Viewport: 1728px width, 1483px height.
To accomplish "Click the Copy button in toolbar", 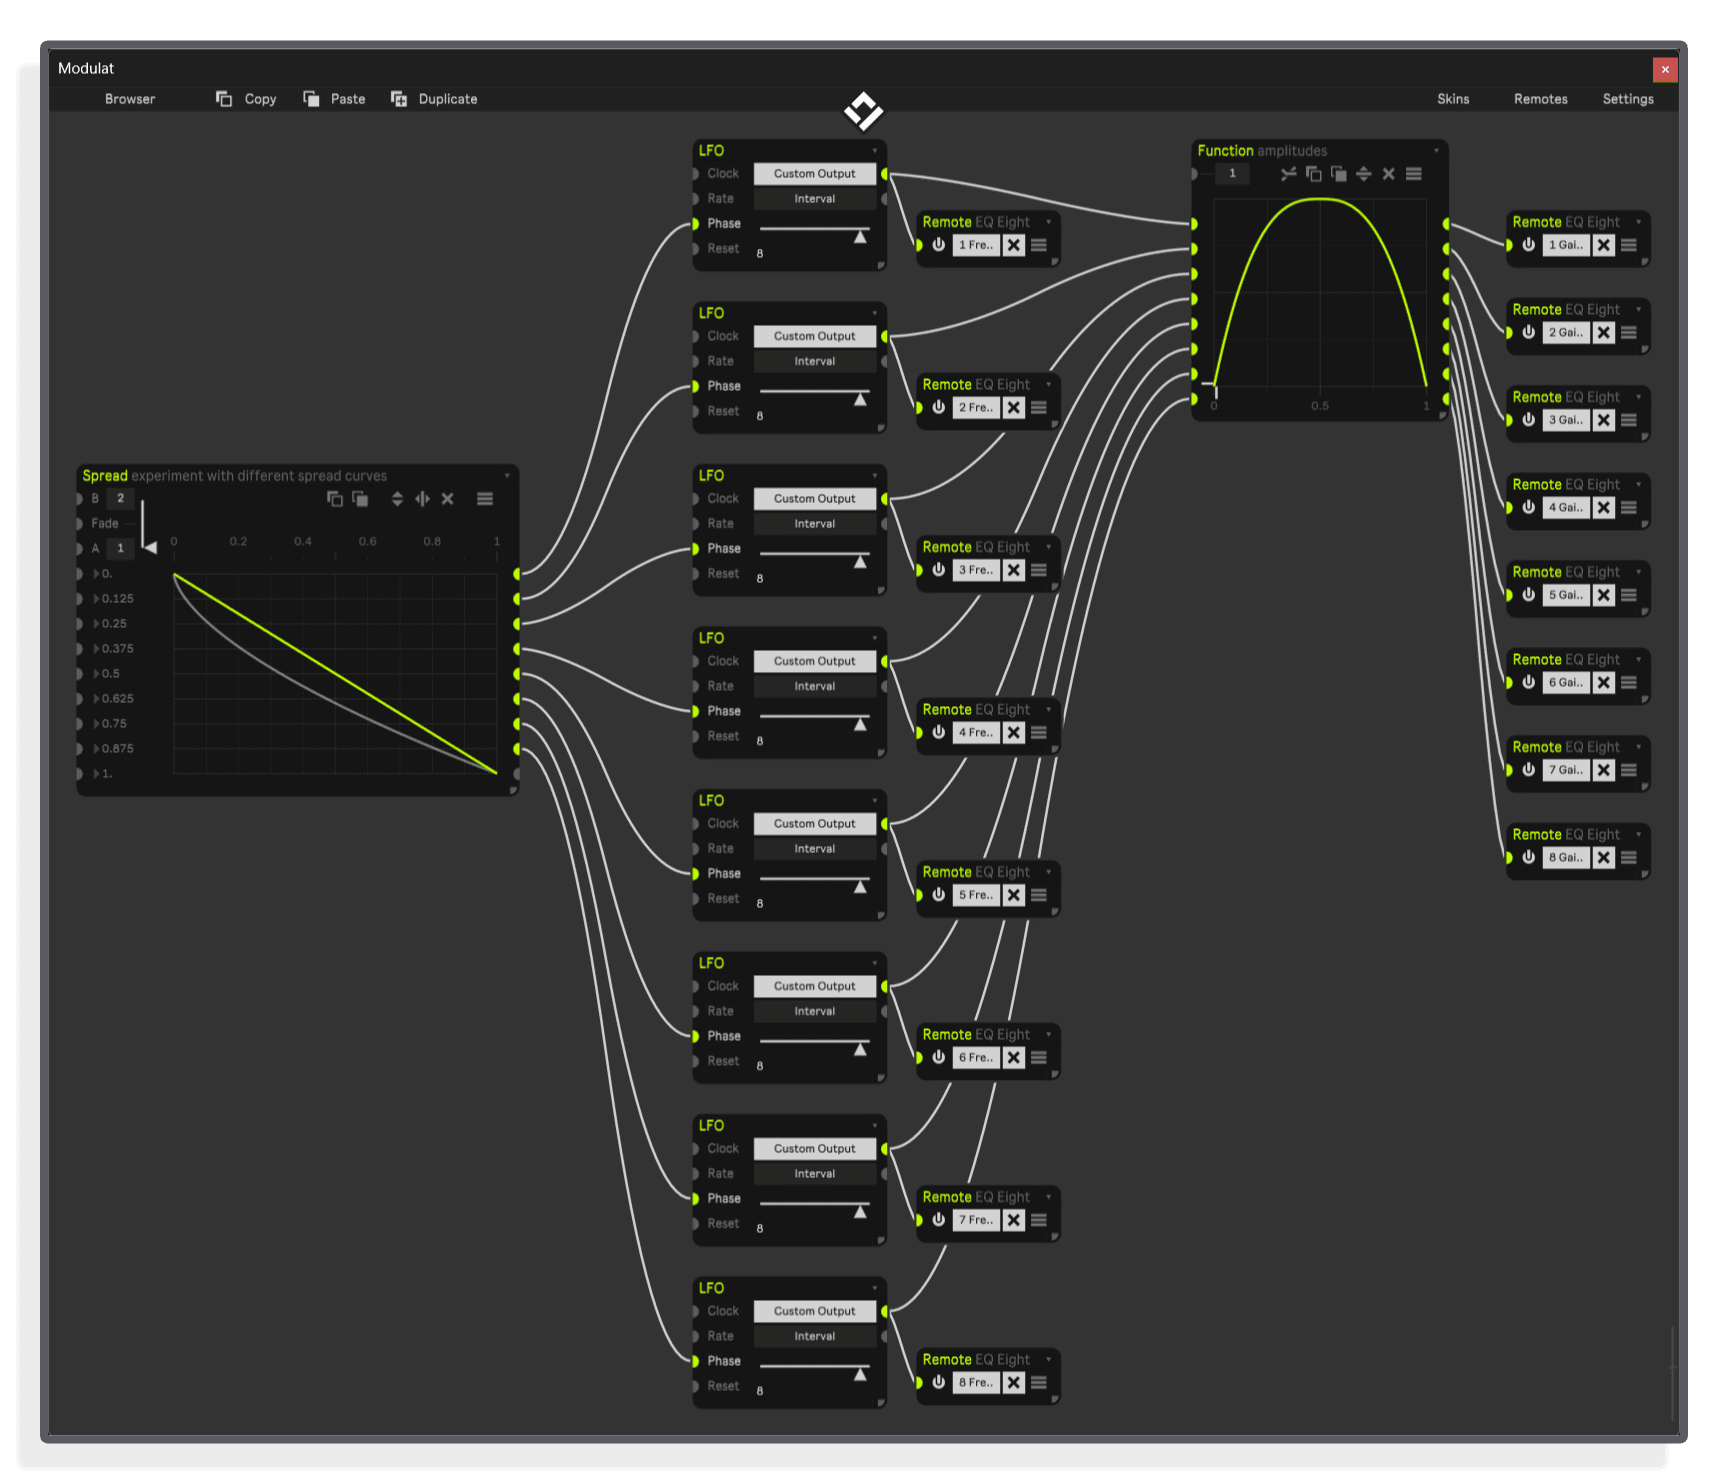I will coord(246,99).
